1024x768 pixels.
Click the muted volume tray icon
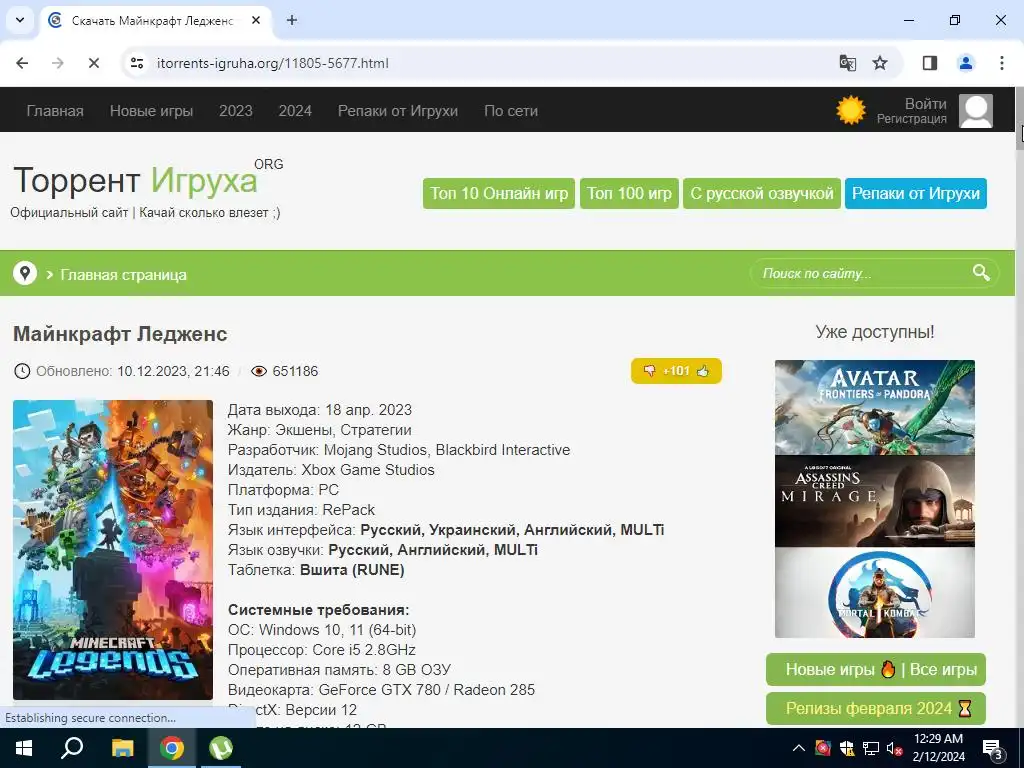(895, 748)
